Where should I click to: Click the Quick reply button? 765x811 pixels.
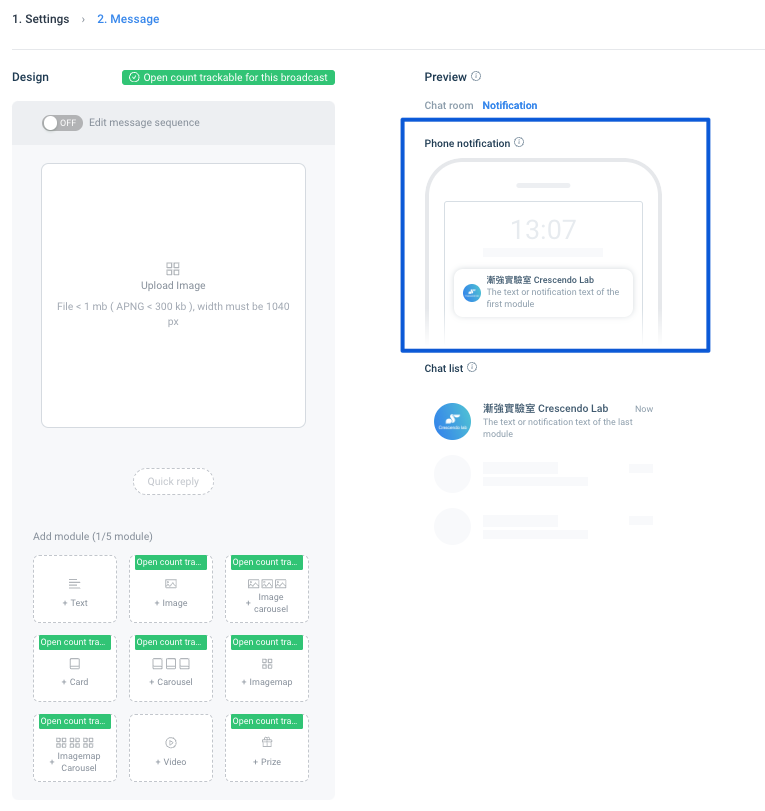173,482
